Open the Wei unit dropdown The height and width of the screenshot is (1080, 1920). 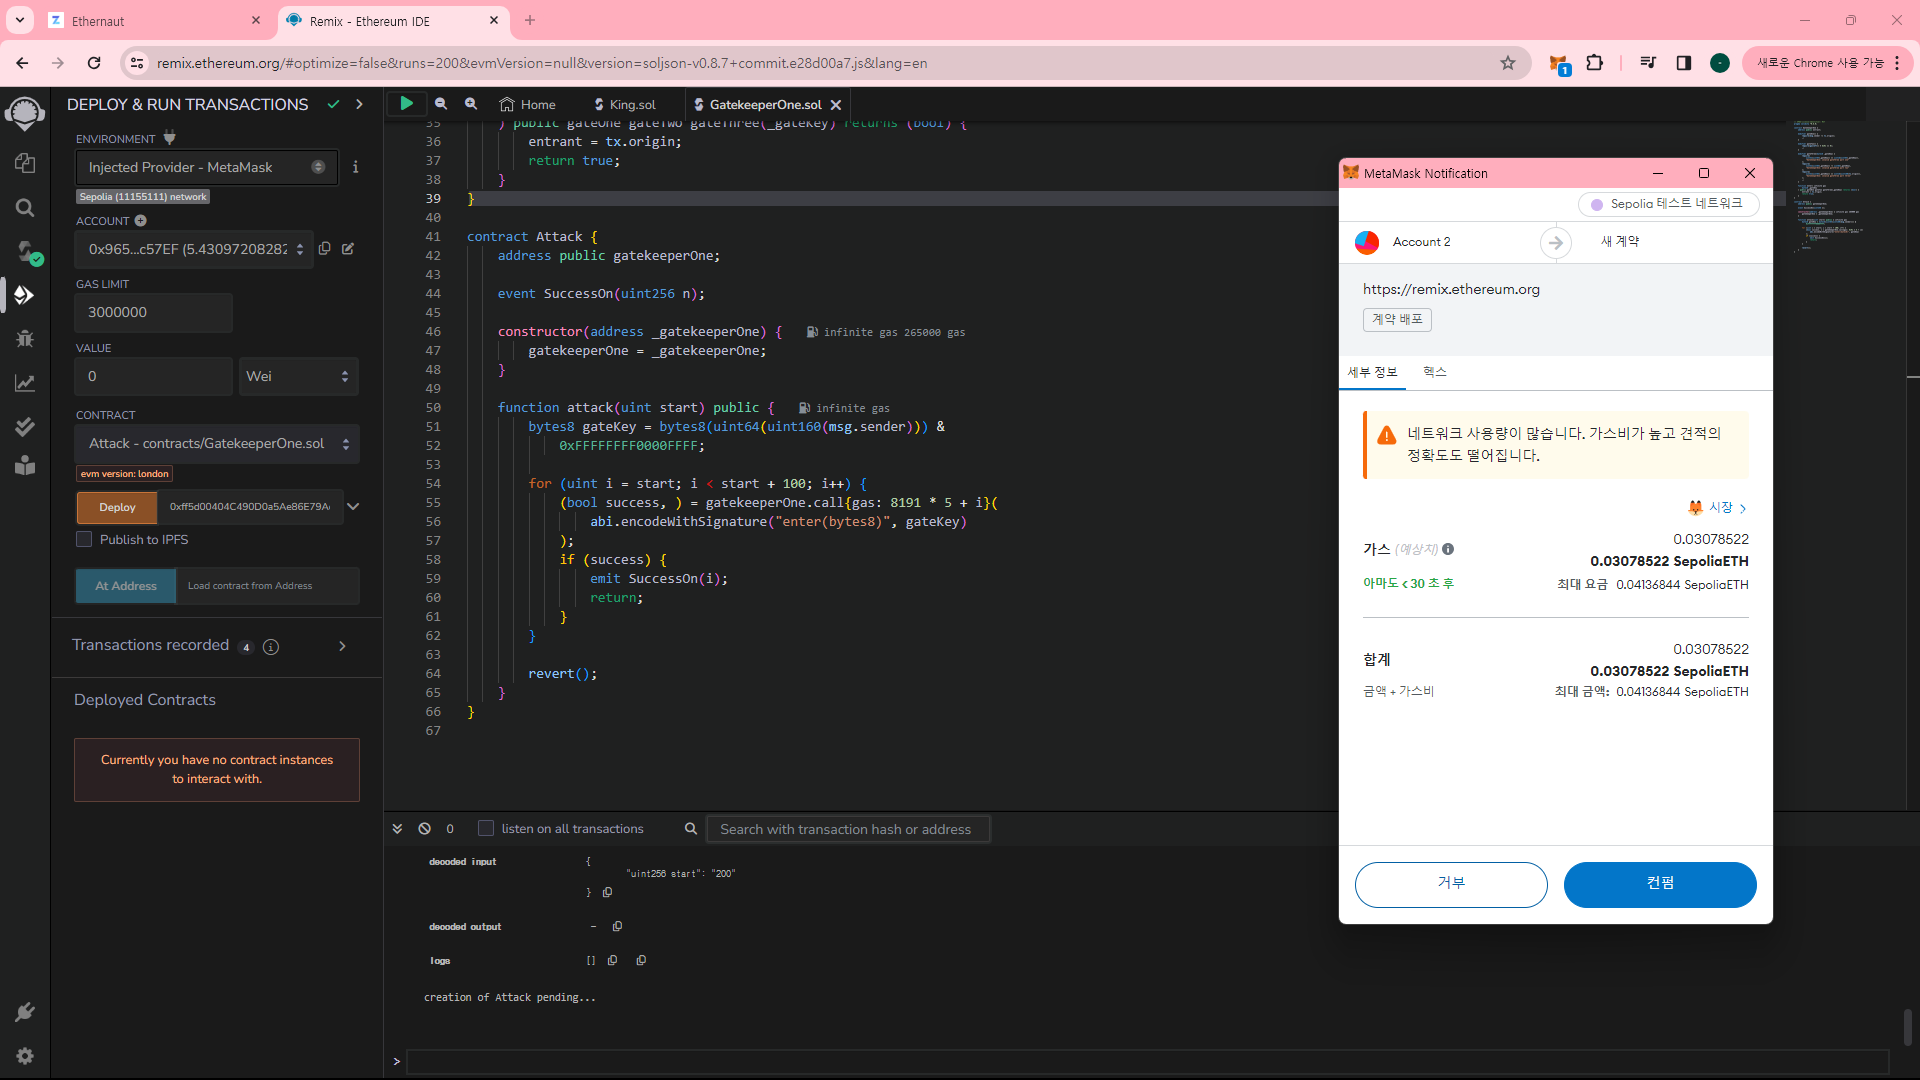[298, 376]
